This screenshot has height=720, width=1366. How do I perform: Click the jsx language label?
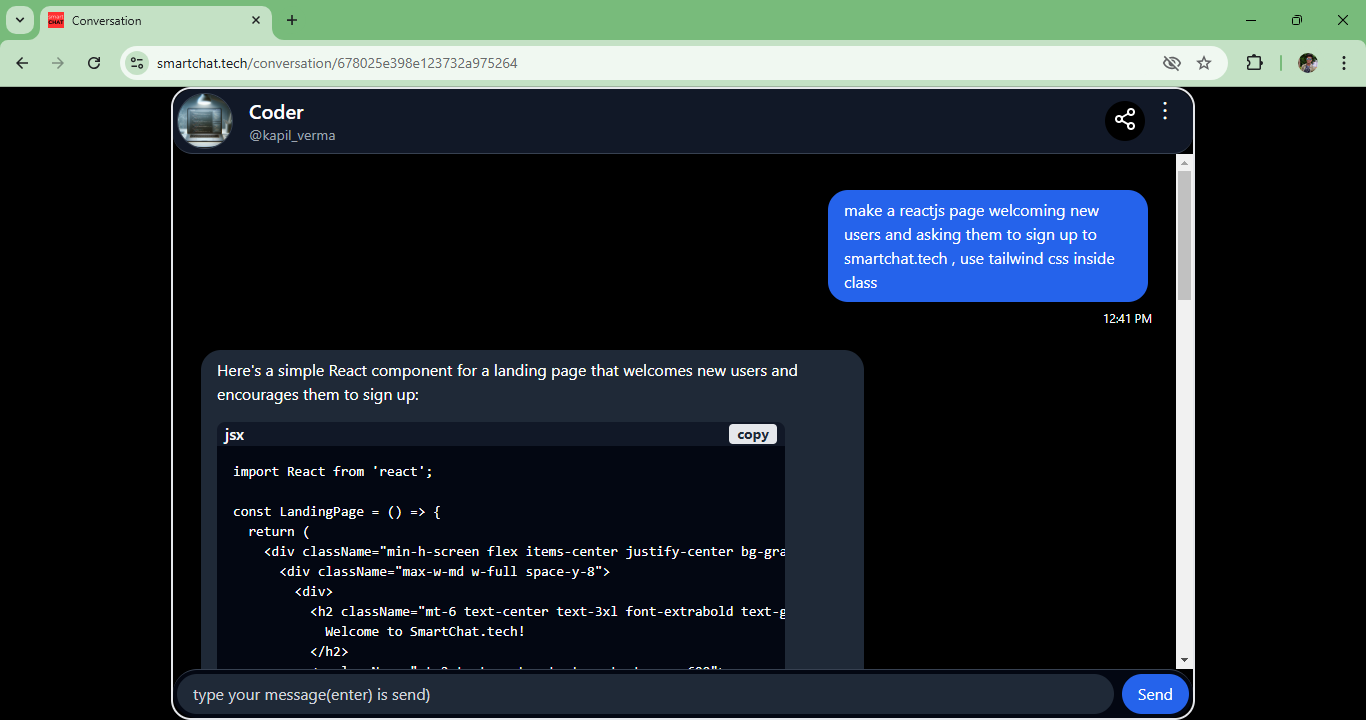click(234, 434)
